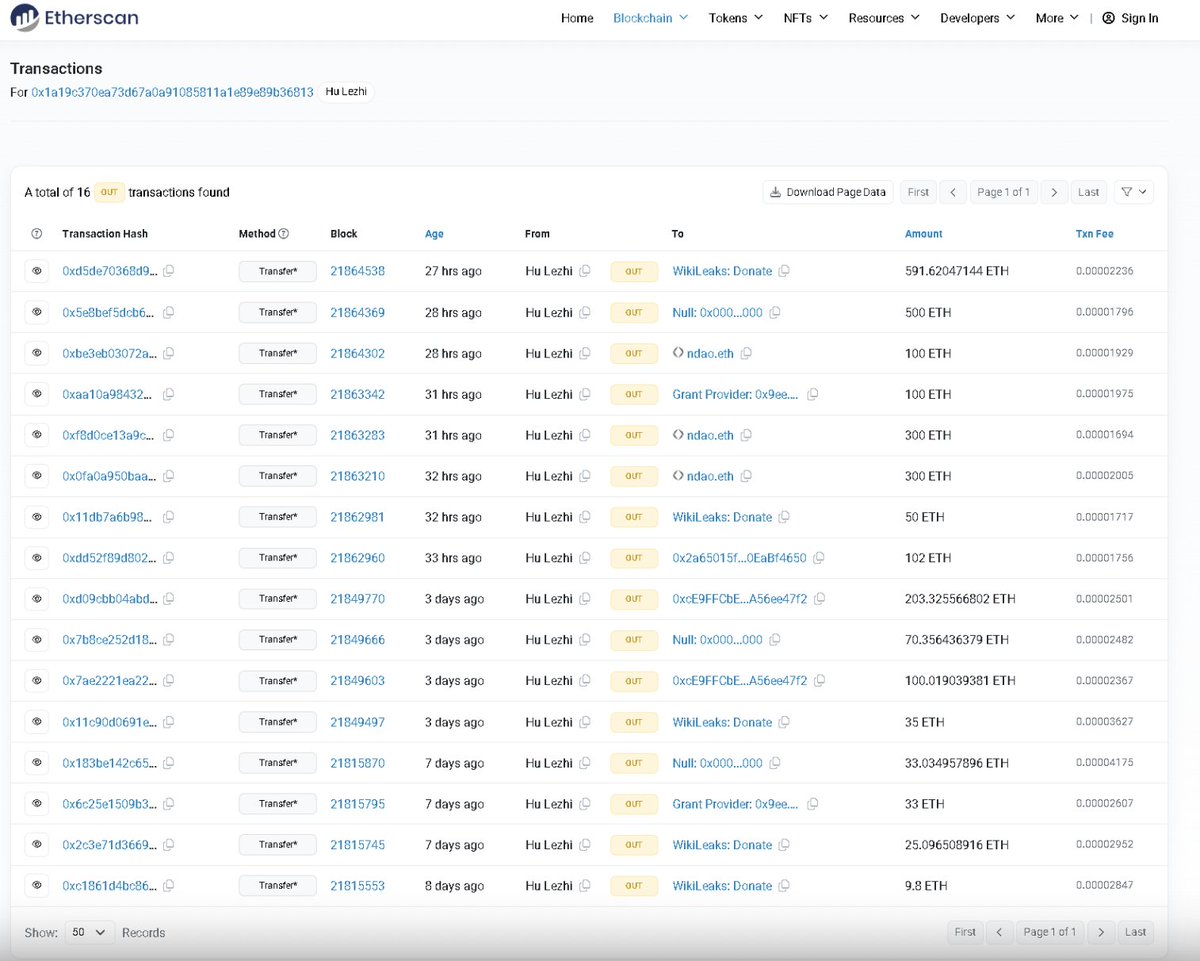1200x961 pixels.
Task: Copy 0xcE9FFCbE address in block 21849770 row
Action: (x=819, y=599)
